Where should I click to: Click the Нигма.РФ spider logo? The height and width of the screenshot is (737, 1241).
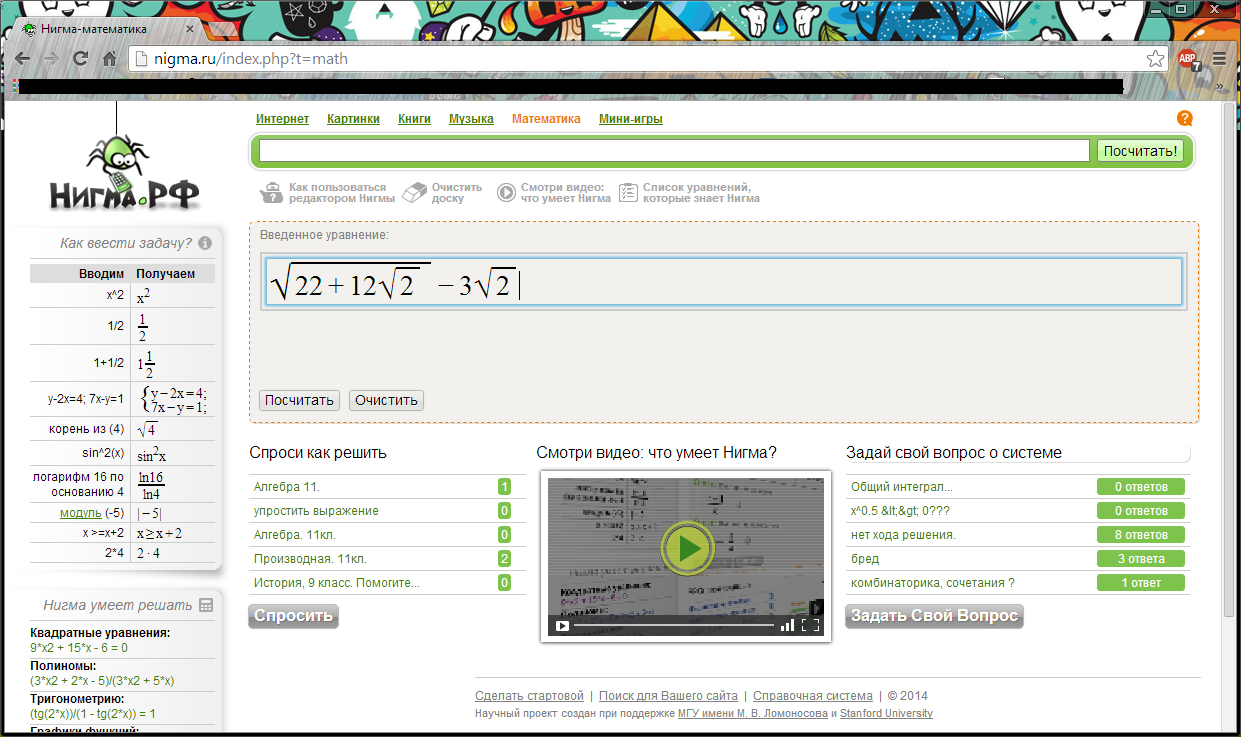click(124, 172)
